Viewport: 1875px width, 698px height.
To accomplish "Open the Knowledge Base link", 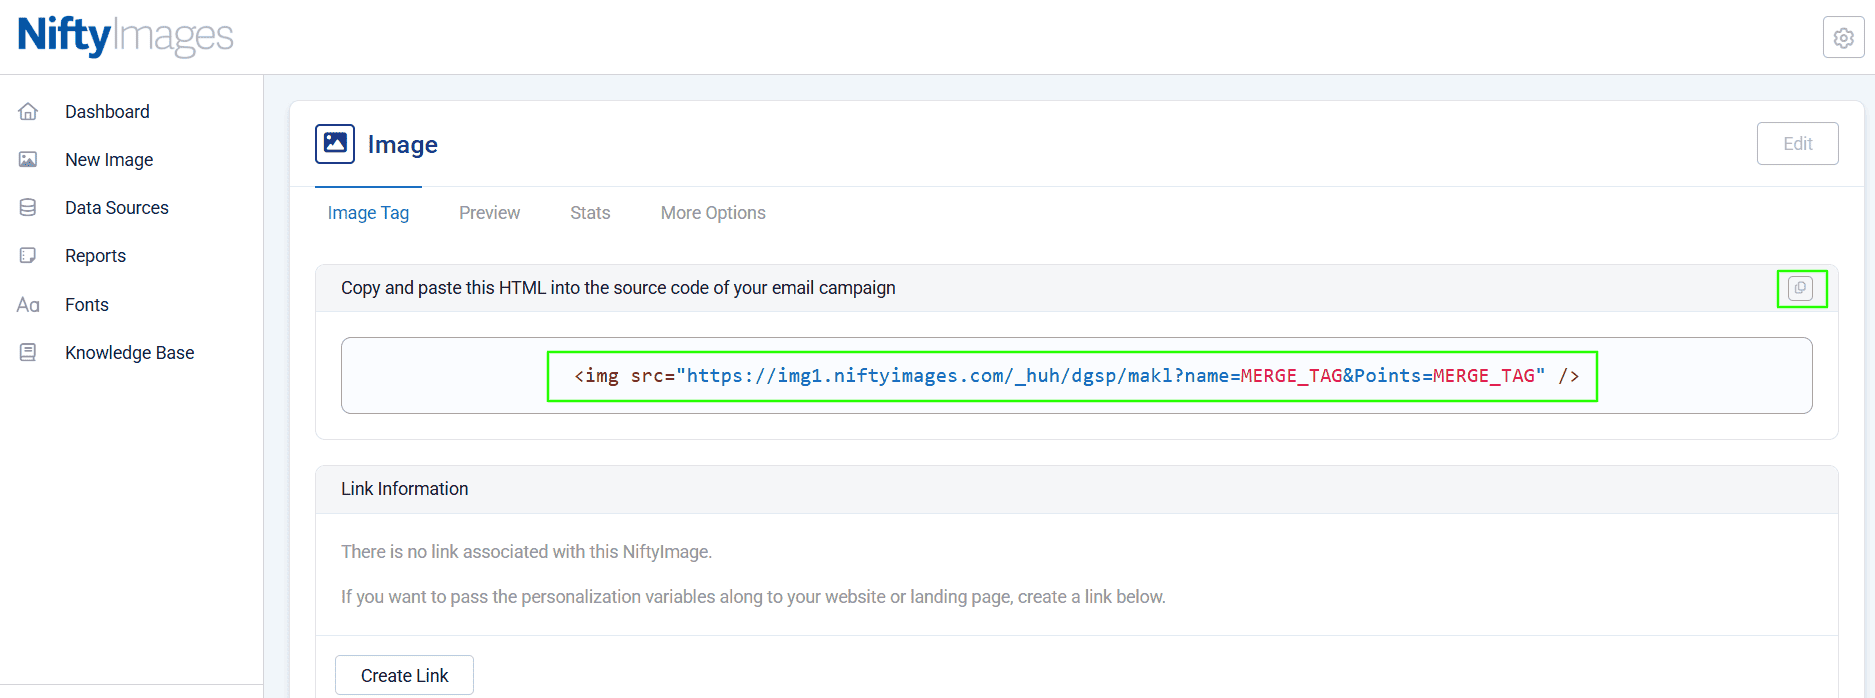I will (x=130, y=353).
